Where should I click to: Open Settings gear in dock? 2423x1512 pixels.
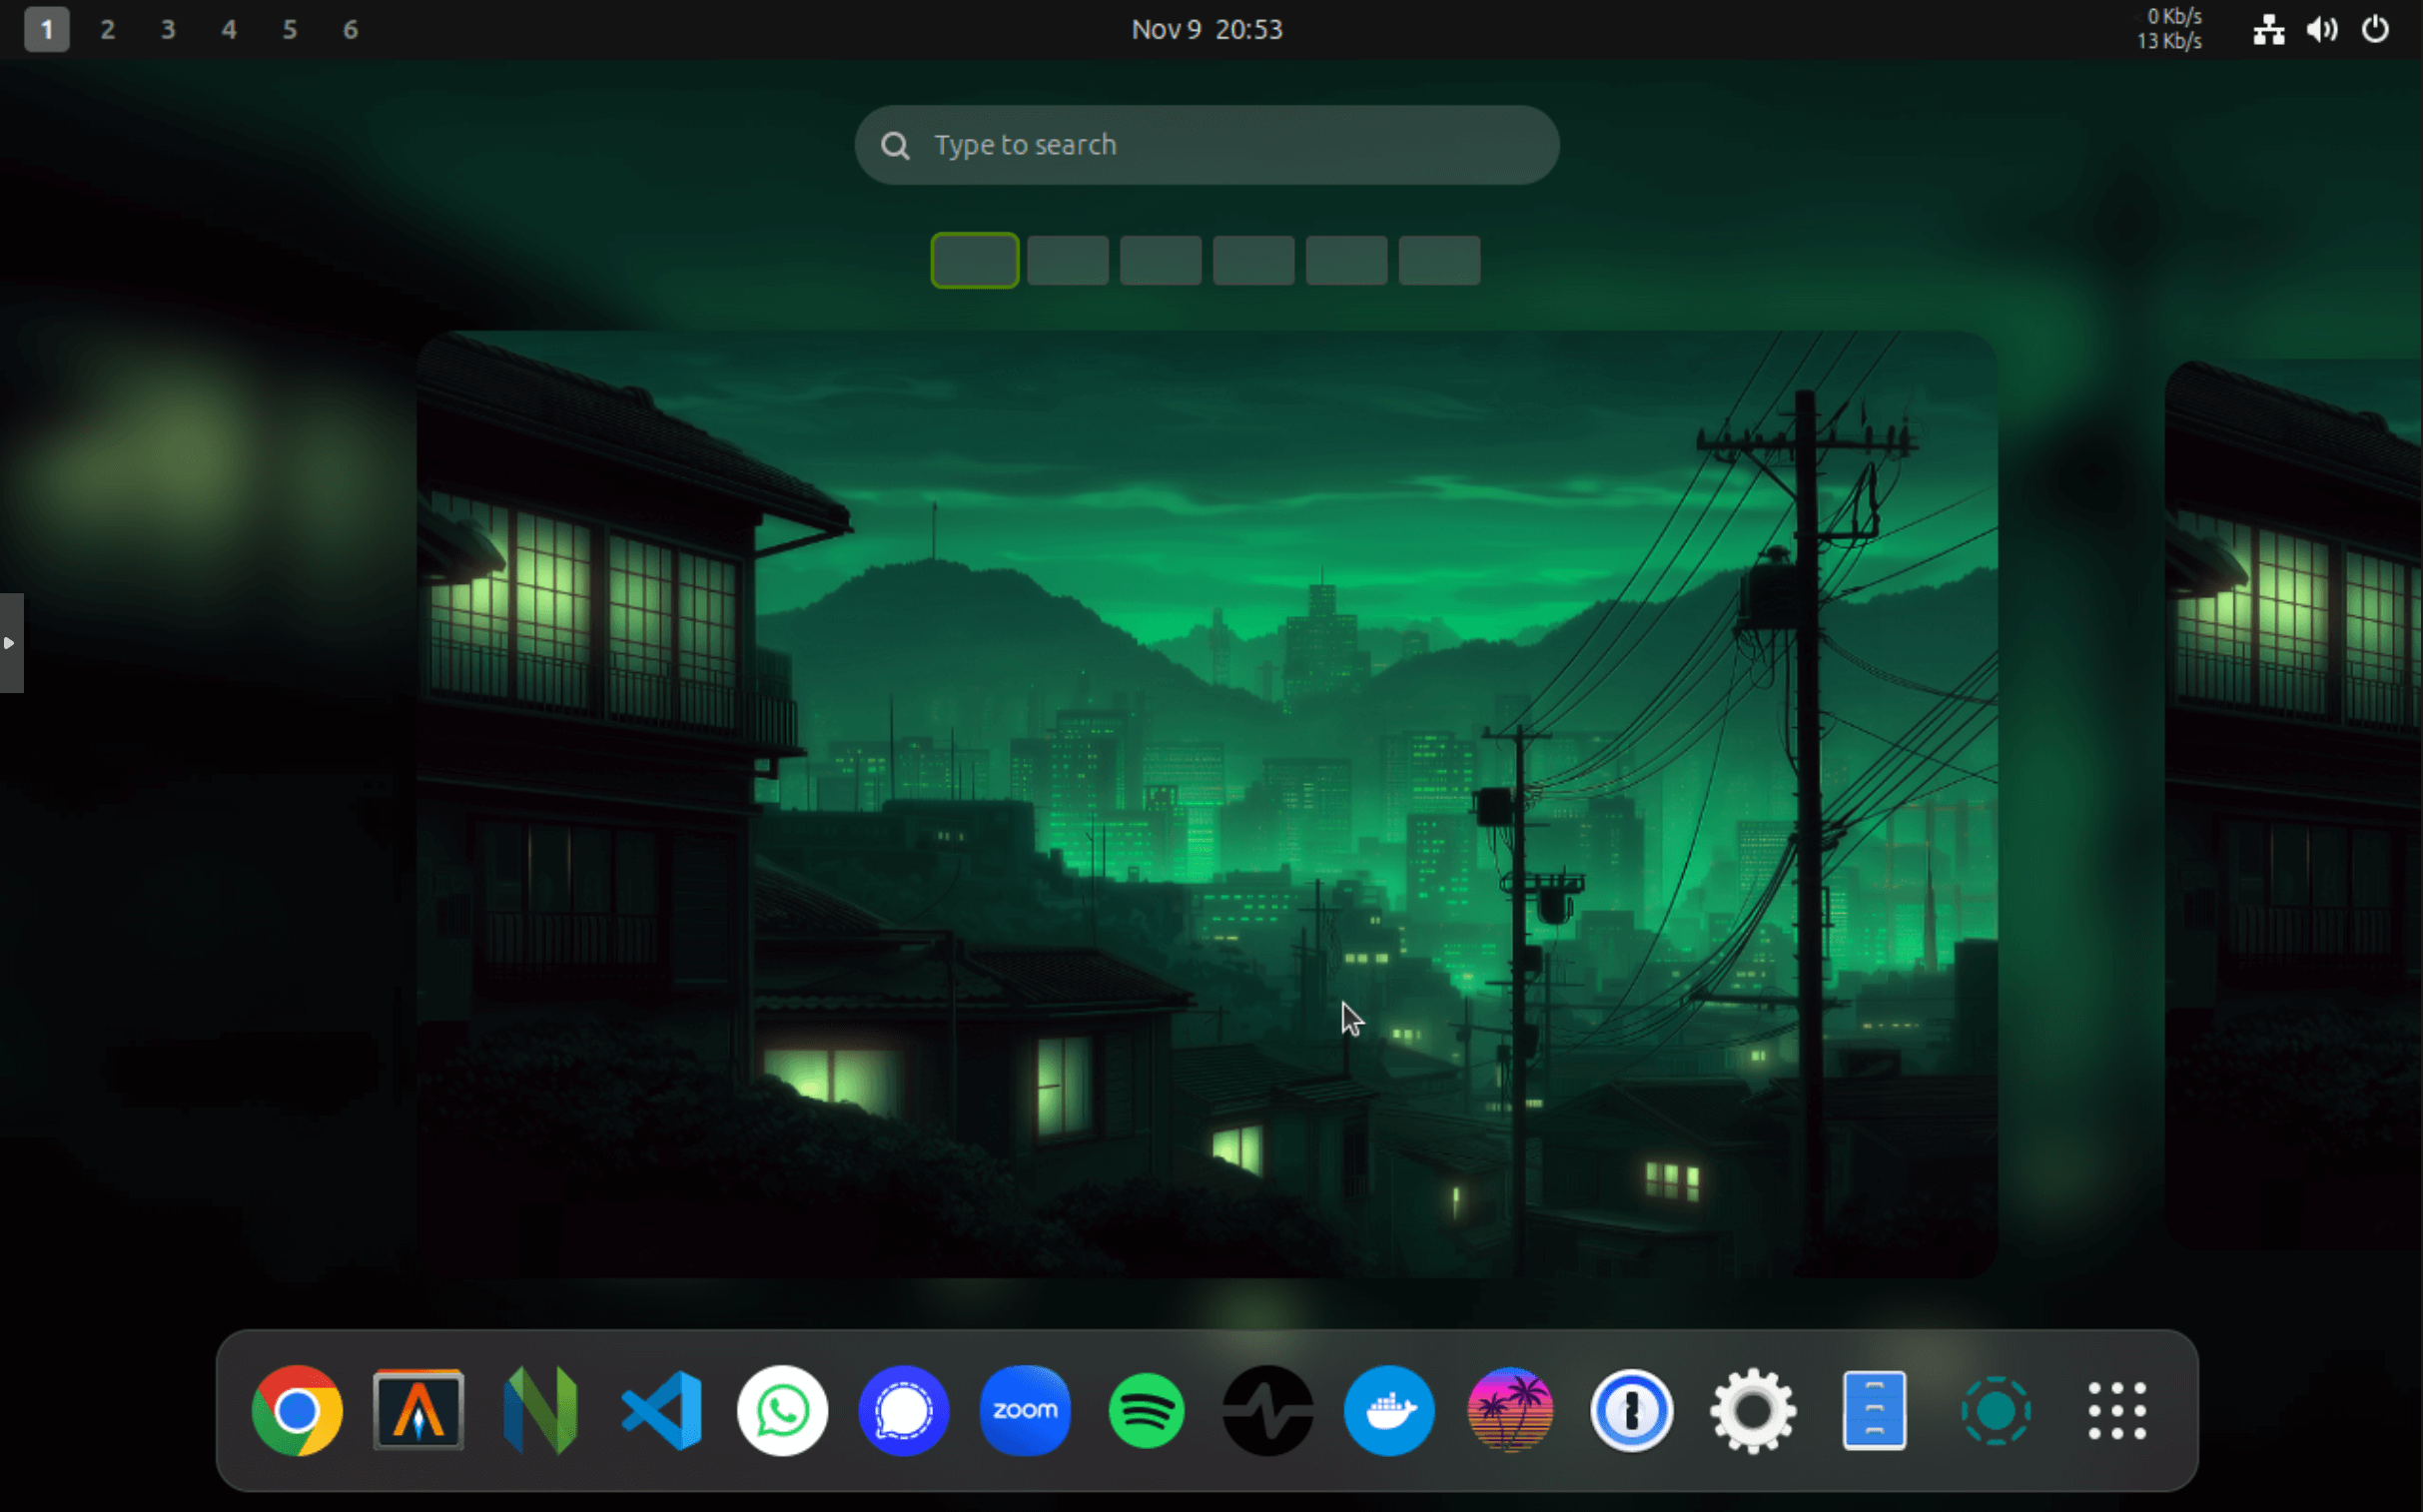point(1752,1410)
